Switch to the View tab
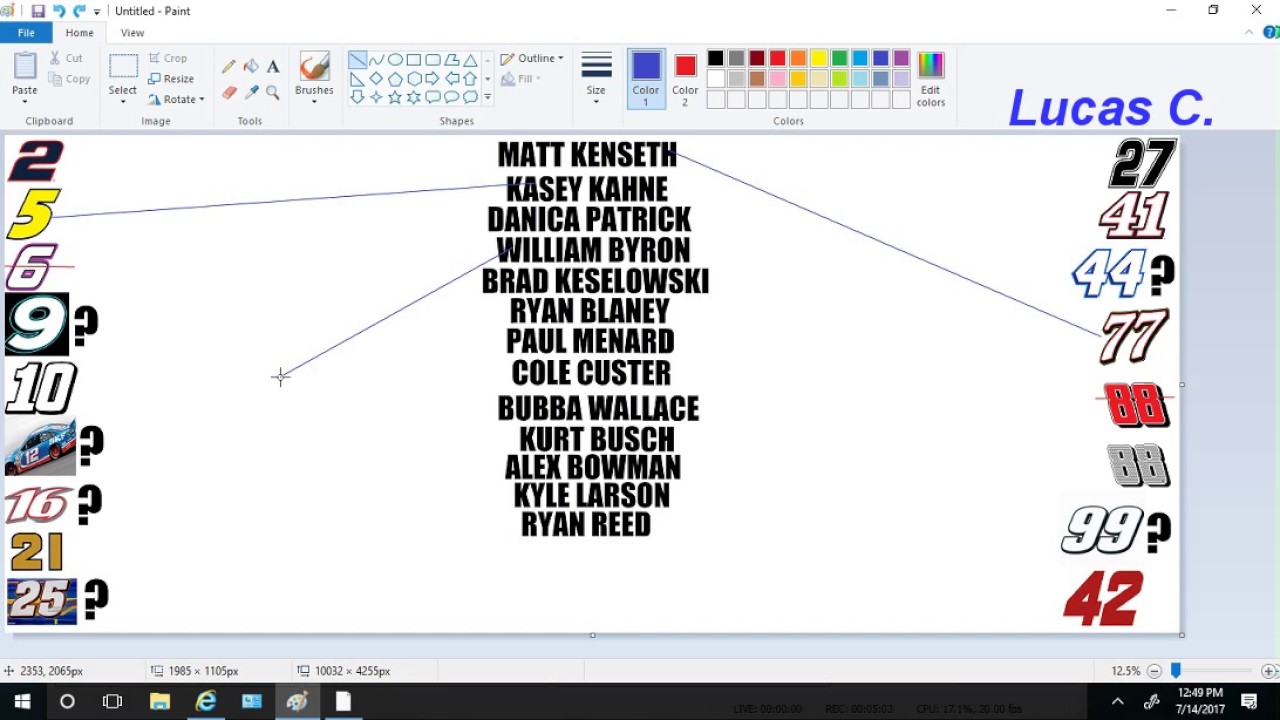Image resolution: width=1280 pixels, height=720 pixels. 132,33
